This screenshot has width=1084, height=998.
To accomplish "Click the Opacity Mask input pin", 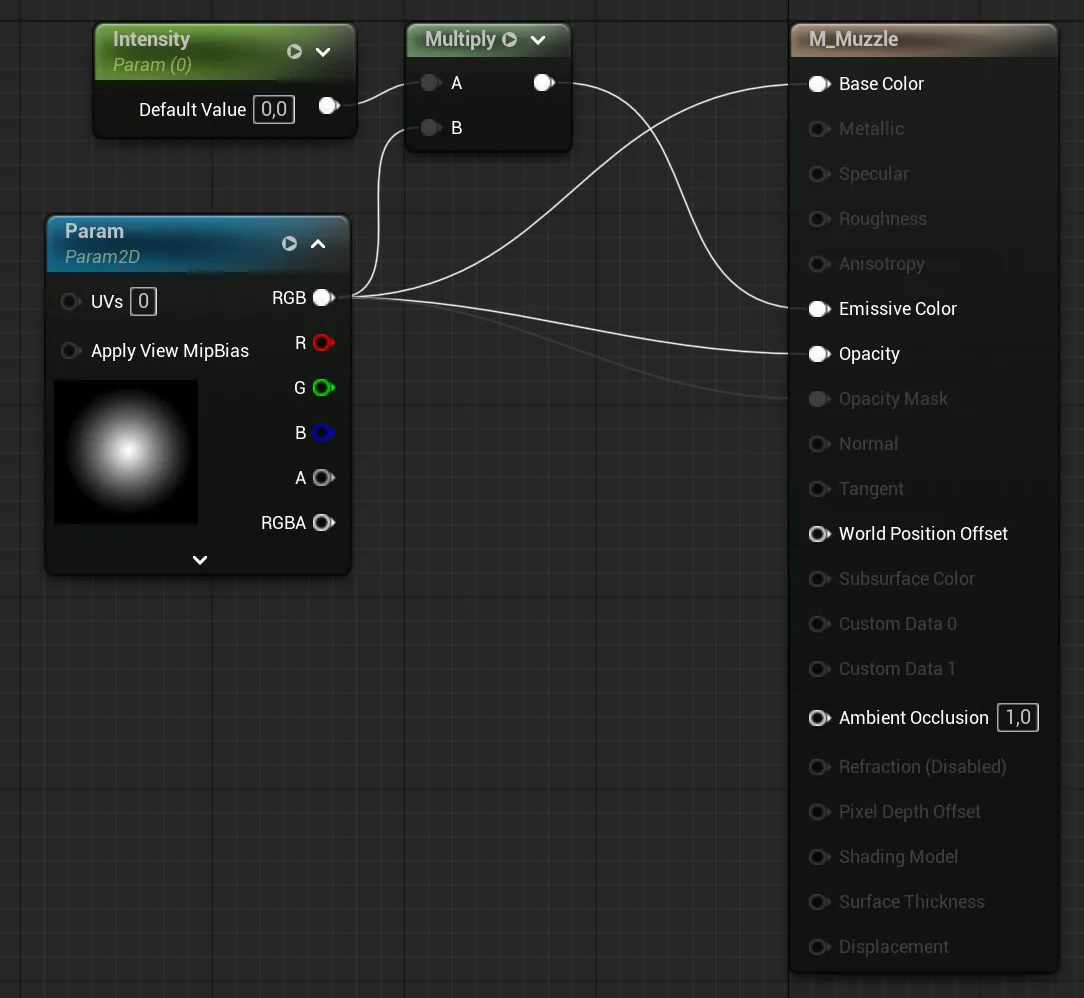I will (x=819, y=399).
